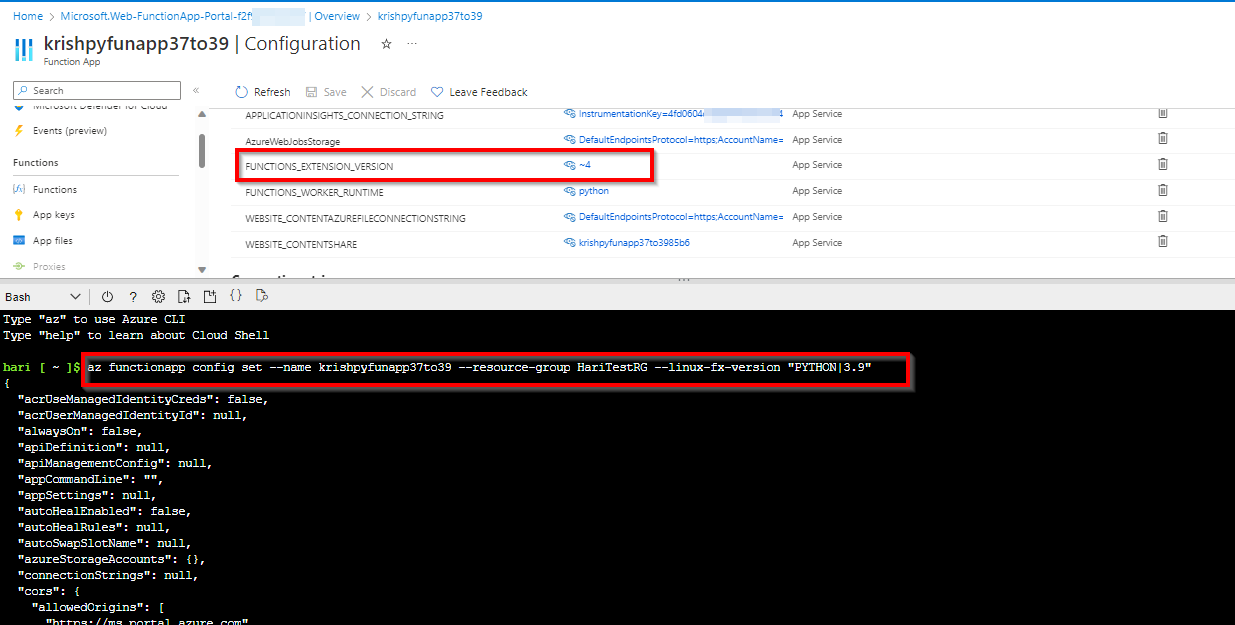The height and width of the screenshot is (625, 1235).
Task: Delete the WEBSITE_CONTENTAZUREFILECONNECTIONSTRING setting
Action: point(1163,216)
